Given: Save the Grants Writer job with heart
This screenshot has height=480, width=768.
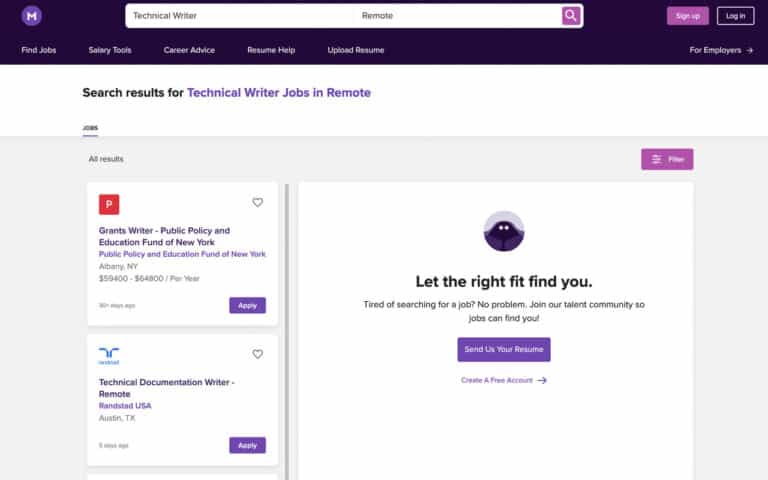Looking at the screenshot, I should click(257, 202).
